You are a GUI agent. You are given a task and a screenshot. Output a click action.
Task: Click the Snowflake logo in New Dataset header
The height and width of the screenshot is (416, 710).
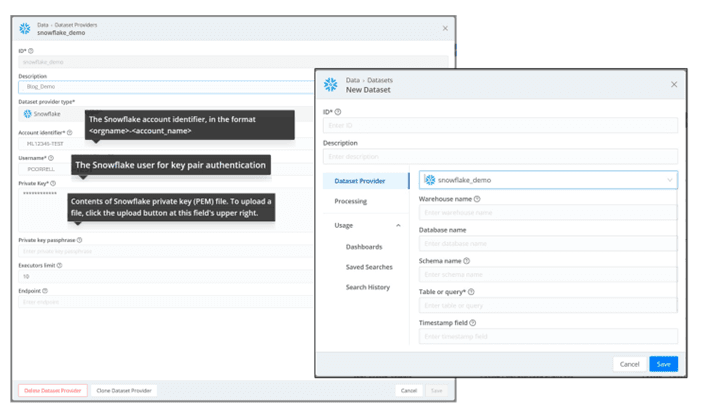(x=331, y=85)
